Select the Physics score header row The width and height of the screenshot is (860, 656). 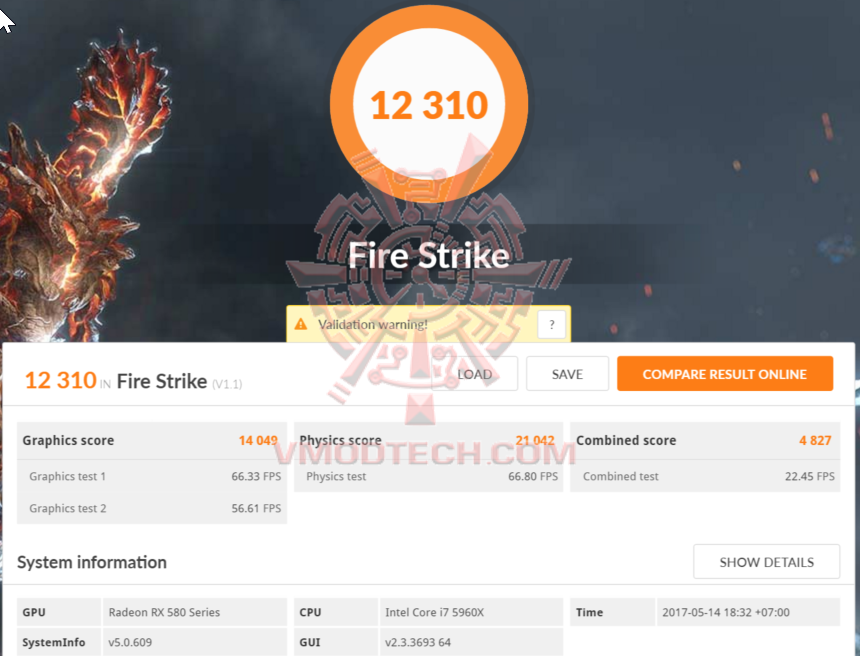[x=428, y=440]
